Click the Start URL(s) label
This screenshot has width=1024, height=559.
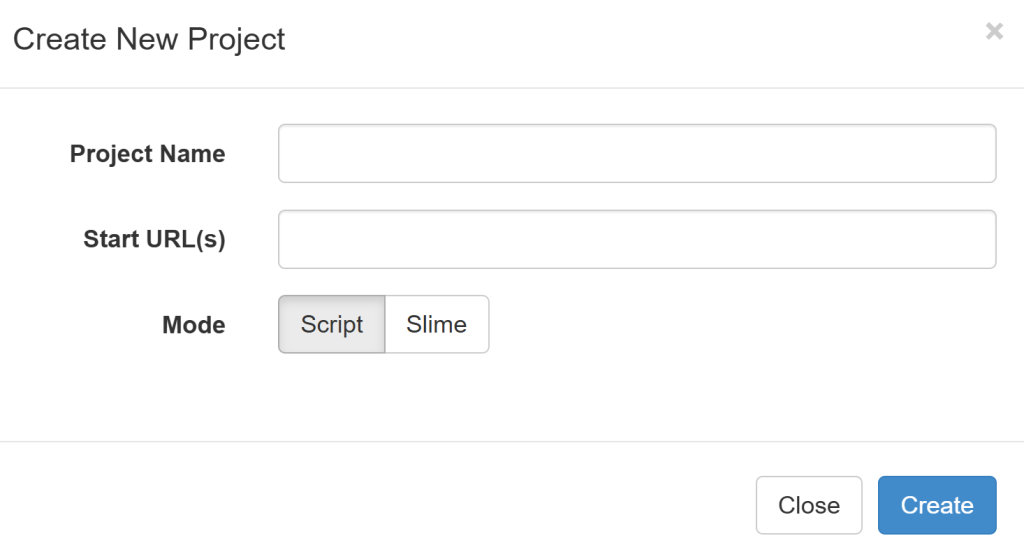[x=155, y=239]
